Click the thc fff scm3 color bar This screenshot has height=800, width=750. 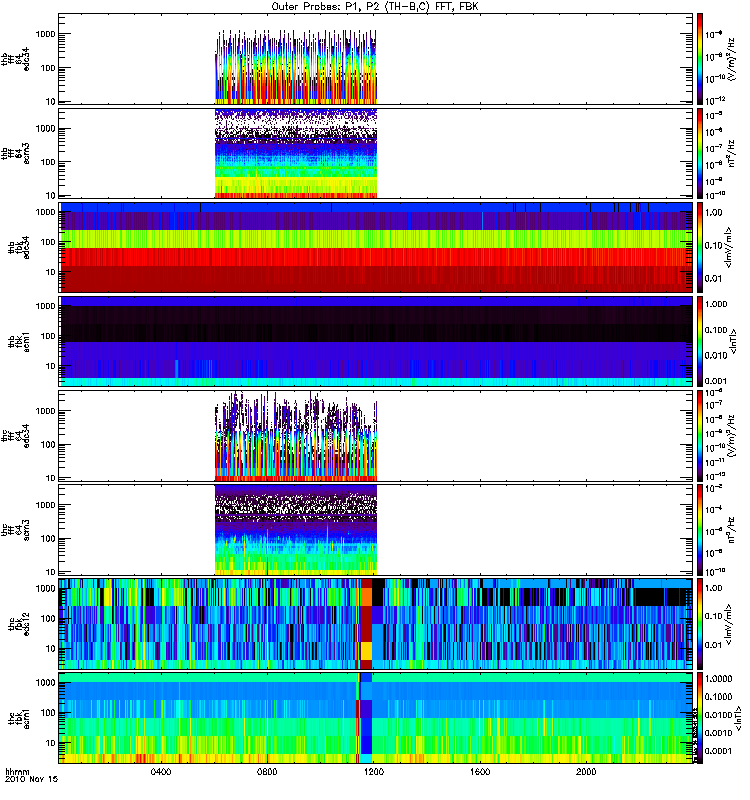(x=700, y=530)
